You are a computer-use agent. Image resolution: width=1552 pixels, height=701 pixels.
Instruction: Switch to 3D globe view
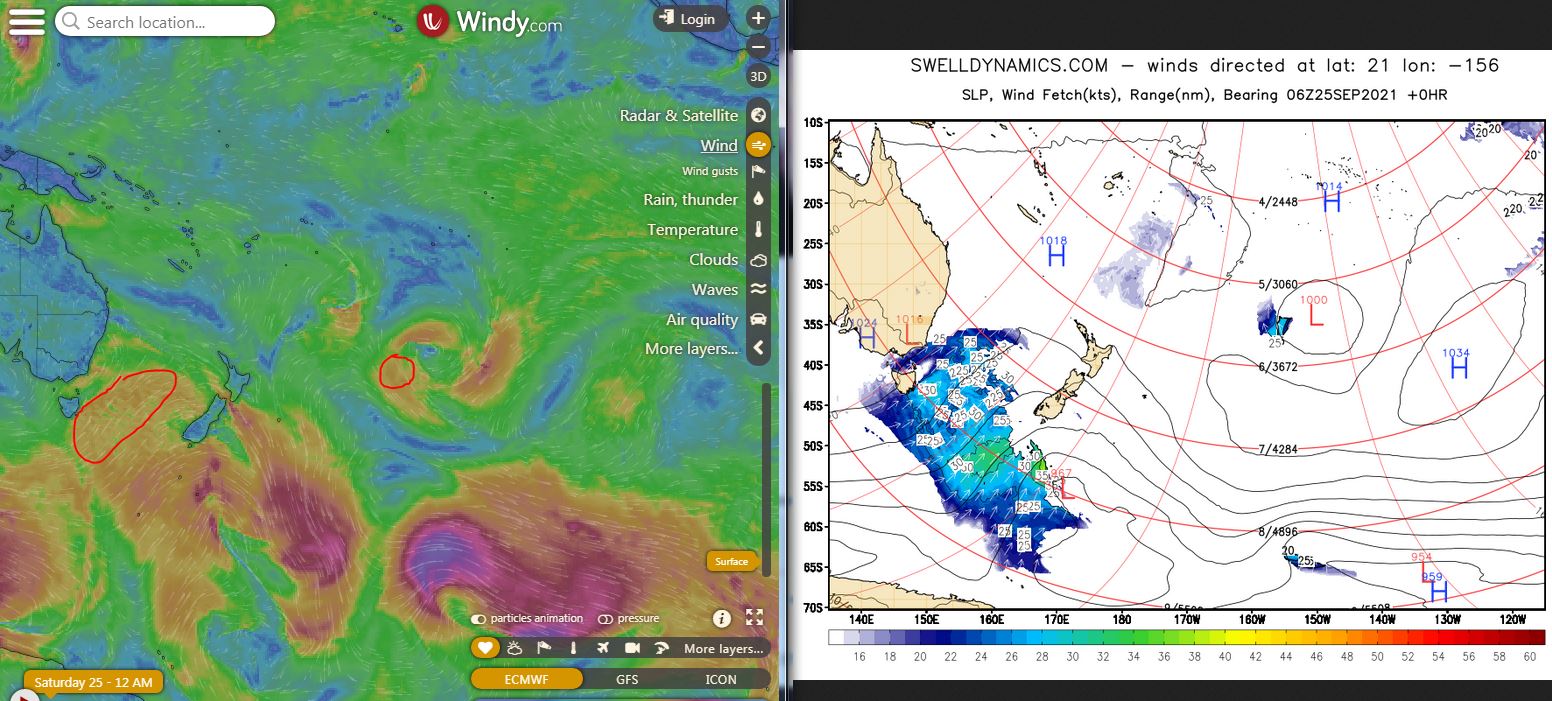(759, 77)
